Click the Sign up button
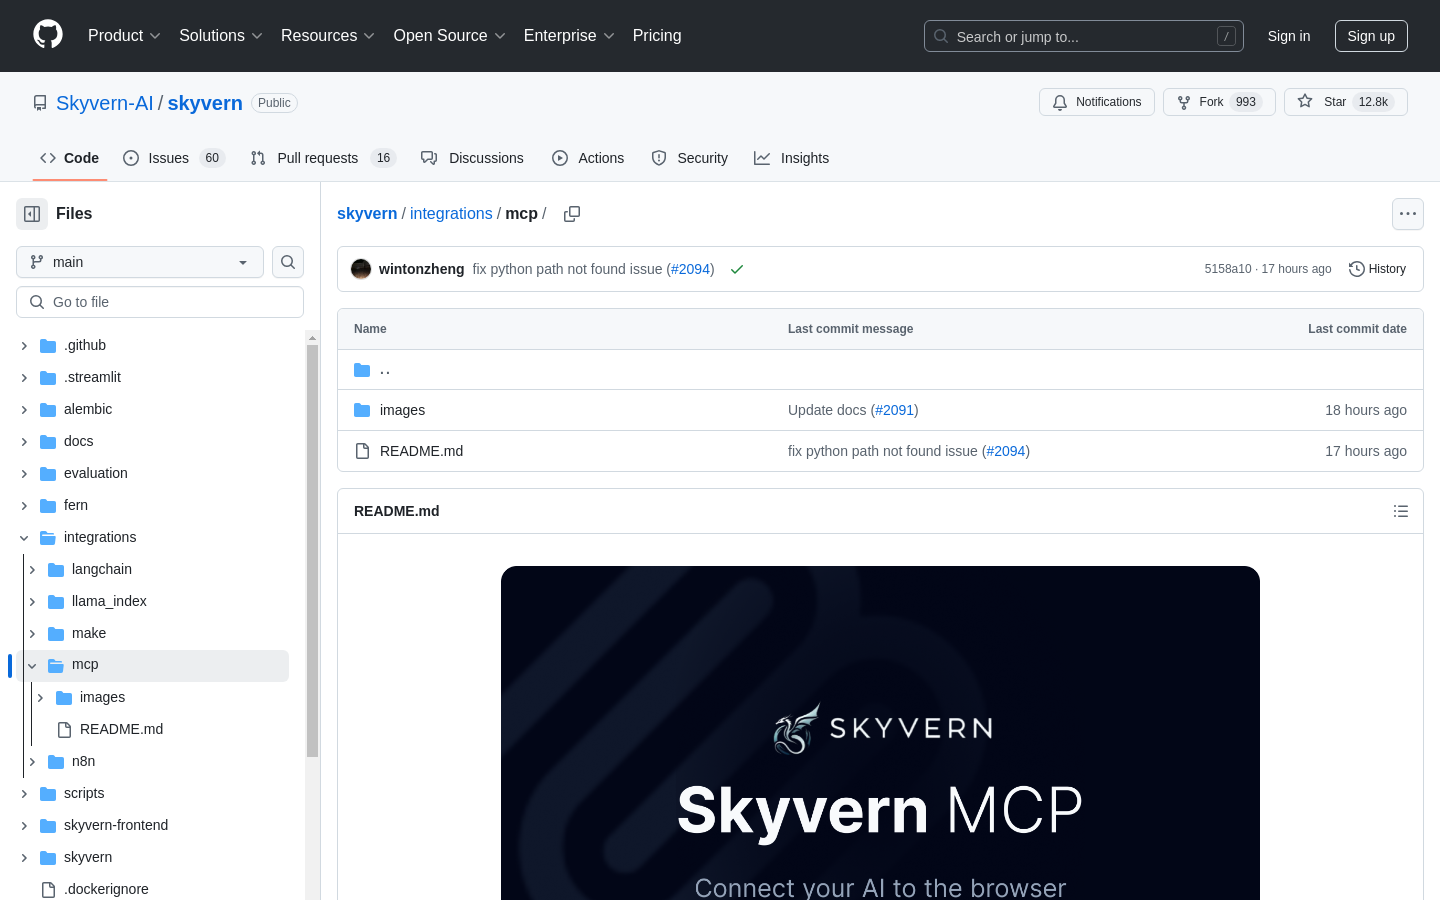 pyautogui.click(x=1371, y=36)
